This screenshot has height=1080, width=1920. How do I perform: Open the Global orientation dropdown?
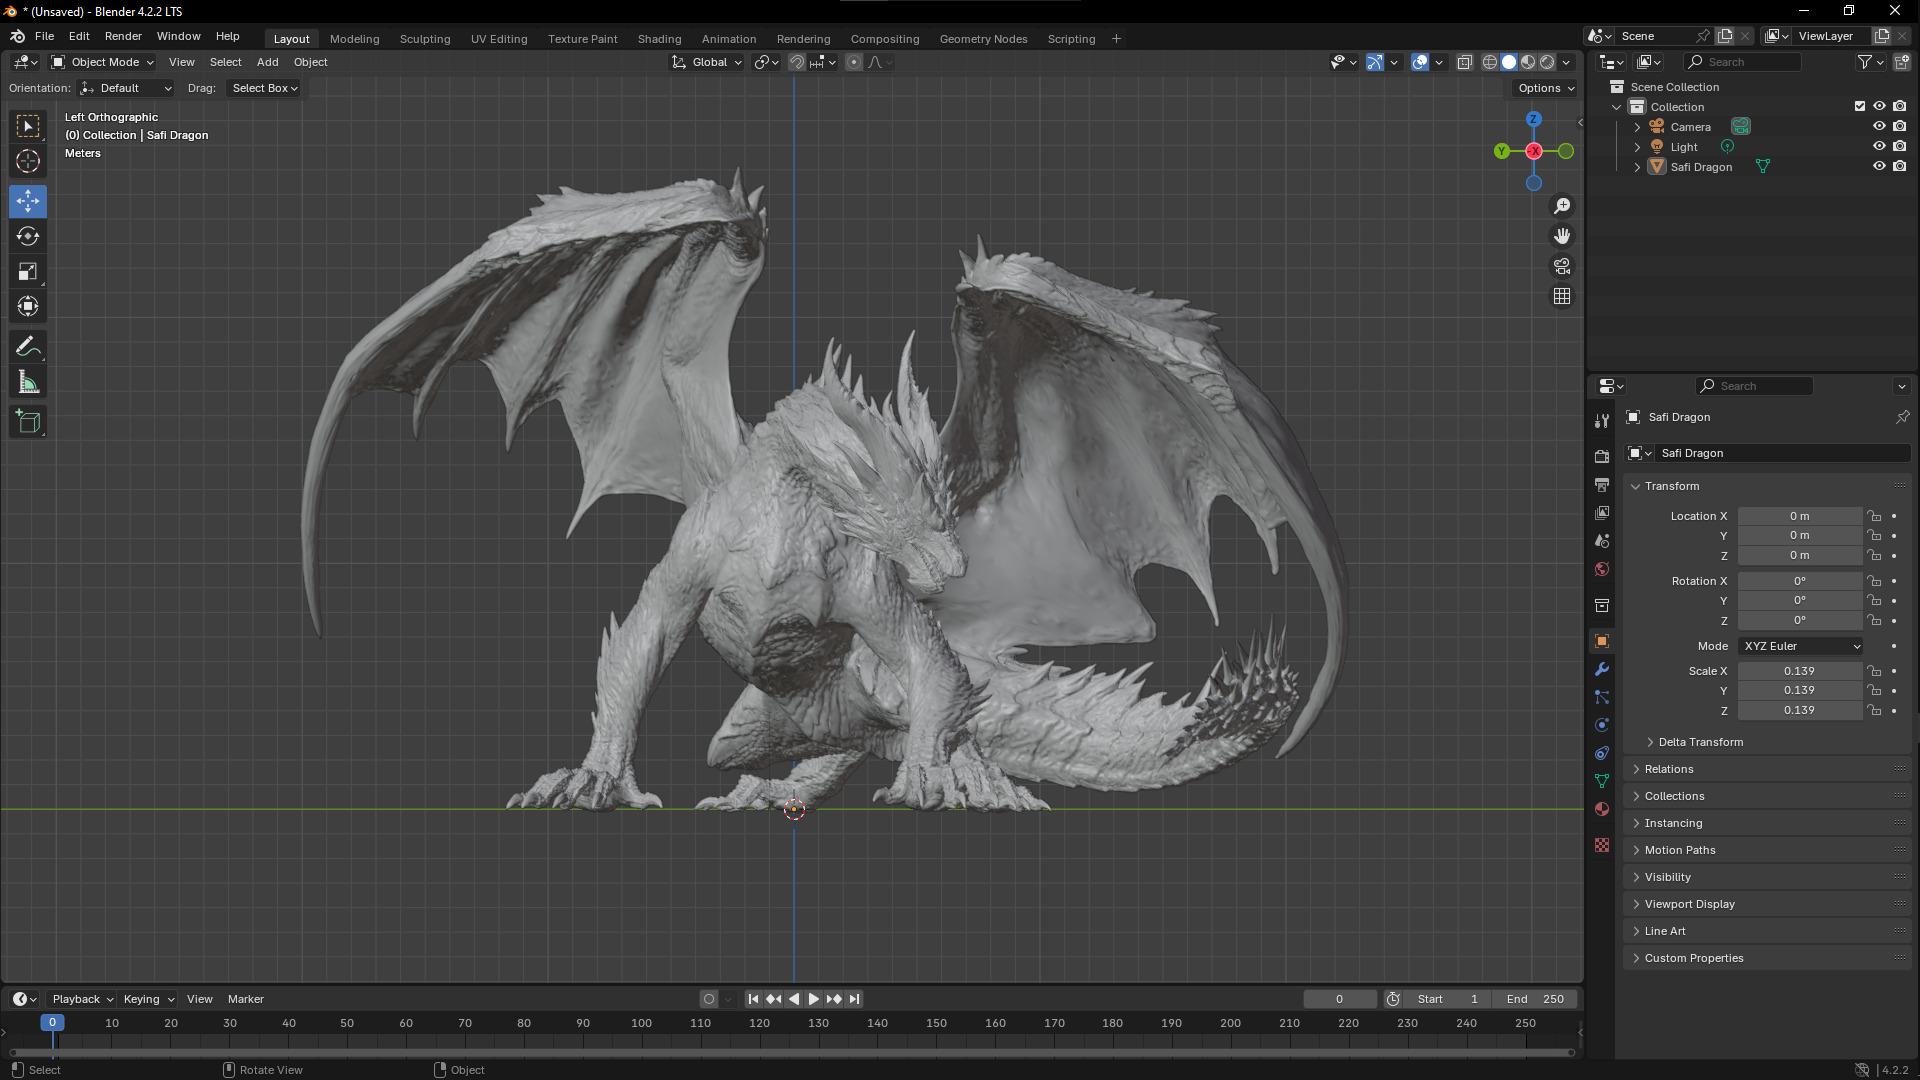pyautogui.click(x=707, y=62)
